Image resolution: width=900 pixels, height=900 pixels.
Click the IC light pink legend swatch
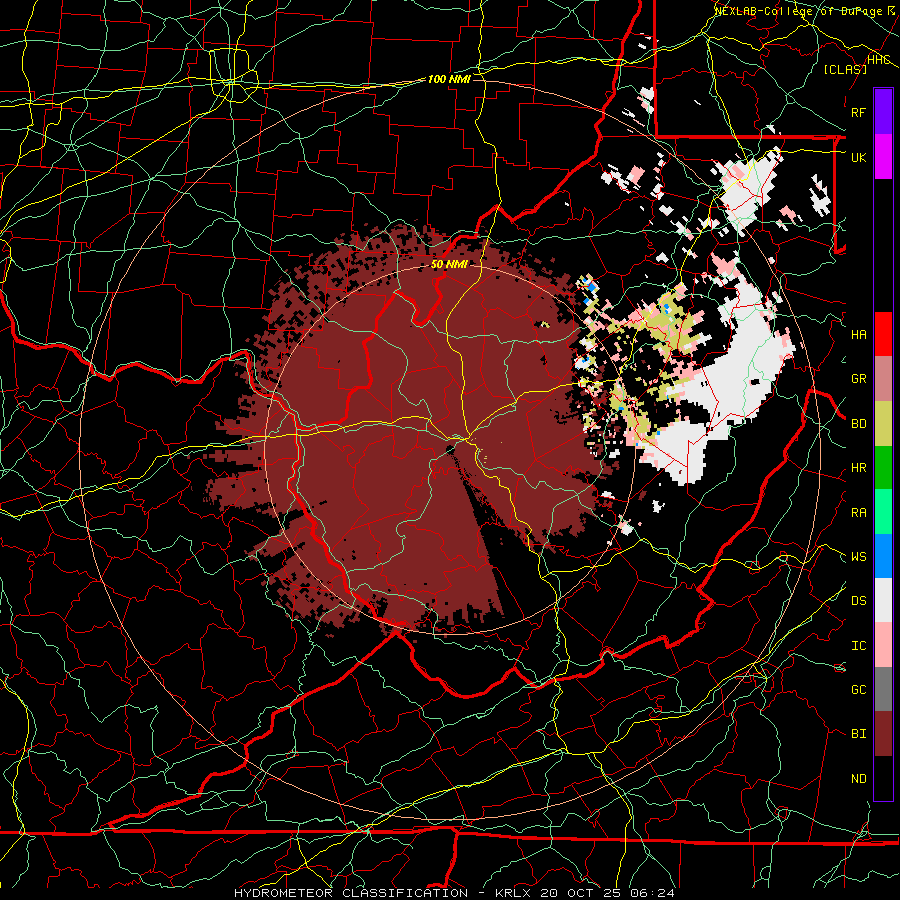883,645
